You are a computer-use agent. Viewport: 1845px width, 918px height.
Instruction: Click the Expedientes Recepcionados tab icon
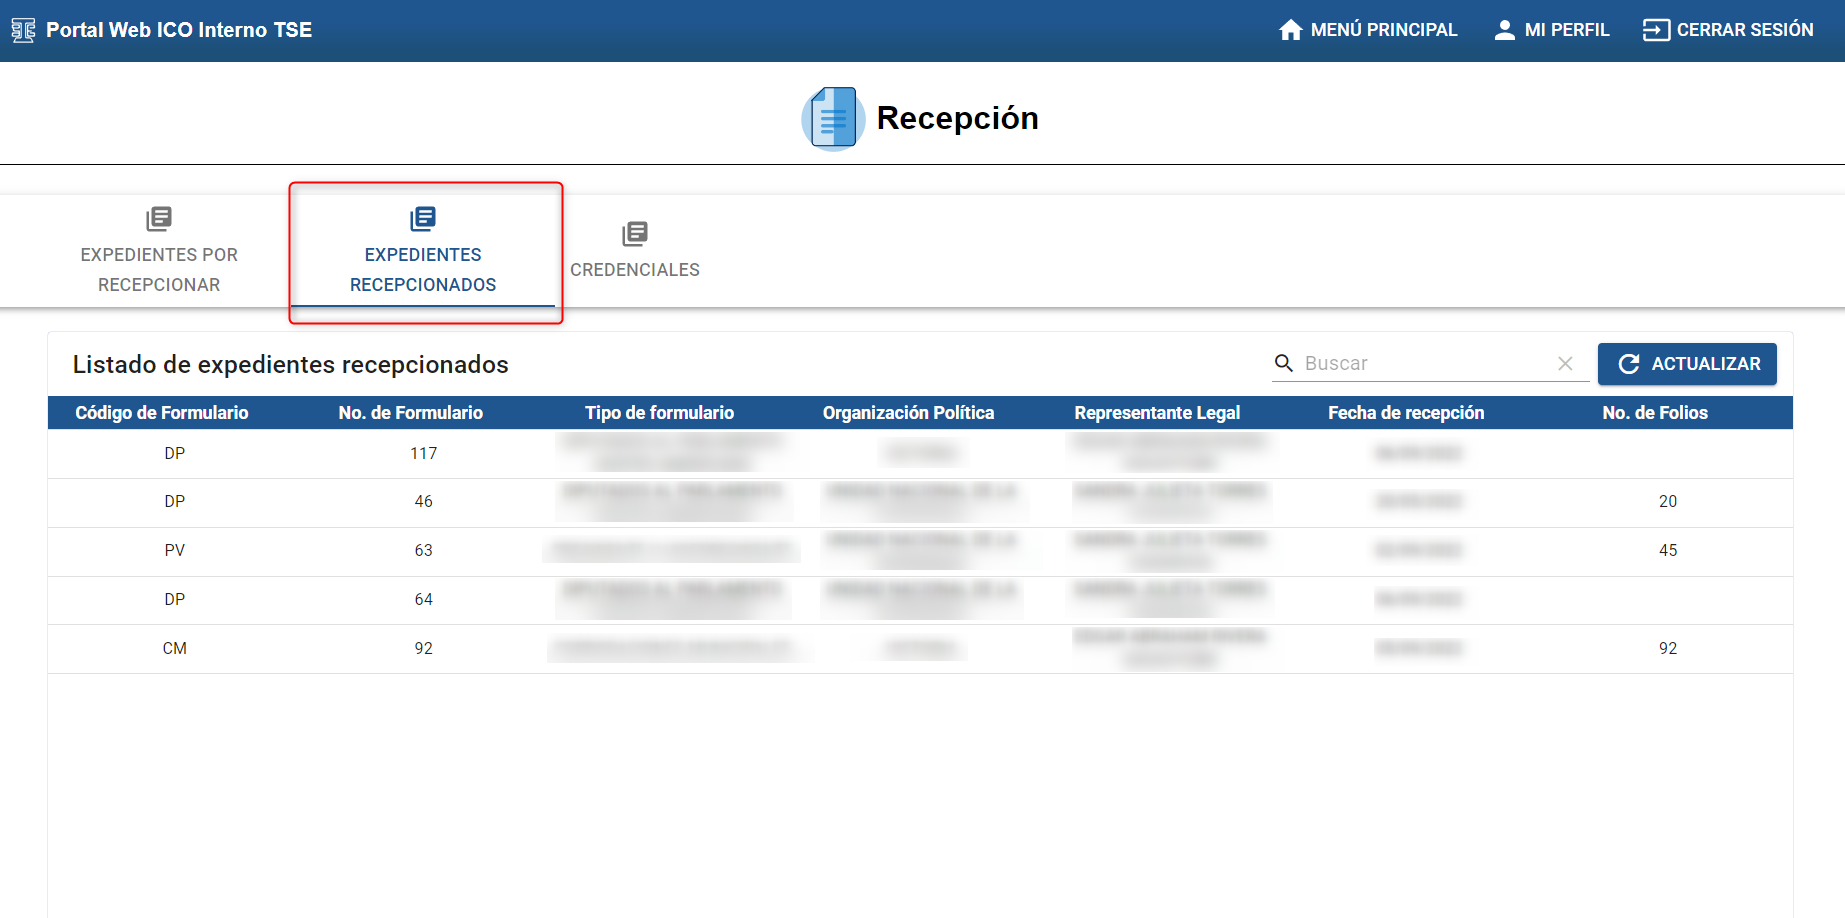coord(423,218)
